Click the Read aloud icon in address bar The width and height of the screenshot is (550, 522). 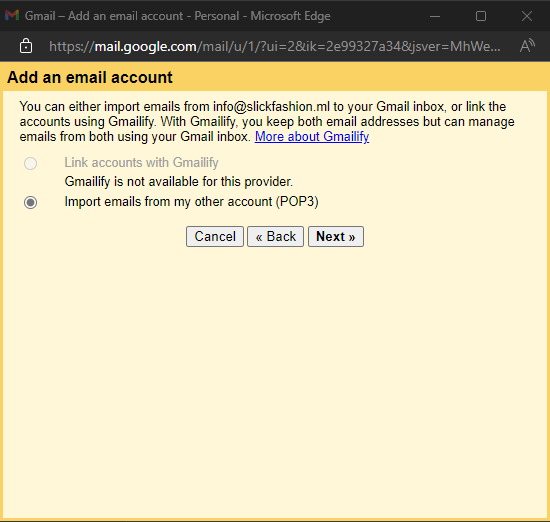tap(527, 46)
